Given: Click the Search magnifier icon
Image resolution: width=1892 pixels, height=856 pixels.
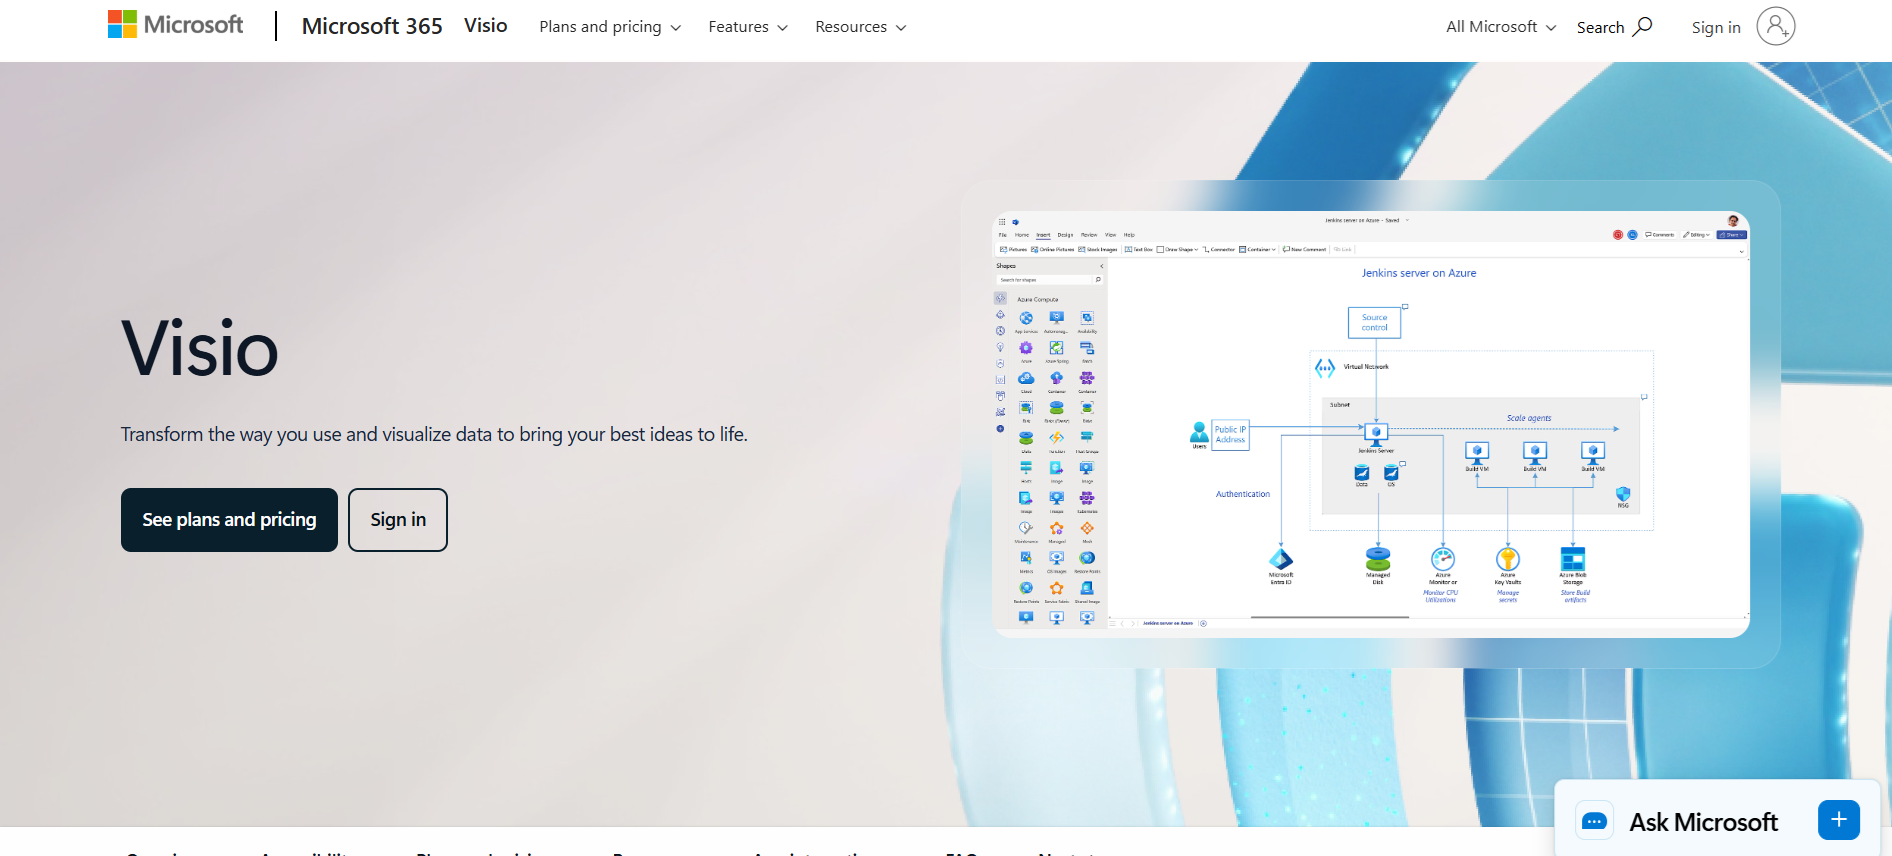Looking at the screenshot, I should pos(1642,26).
